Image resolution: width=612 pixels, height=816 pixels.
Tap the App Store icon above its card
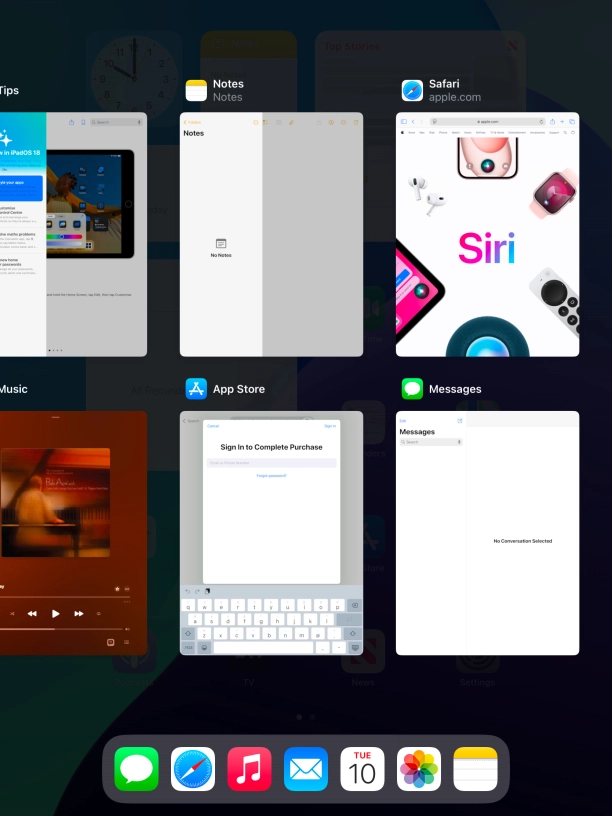(196, 389)
